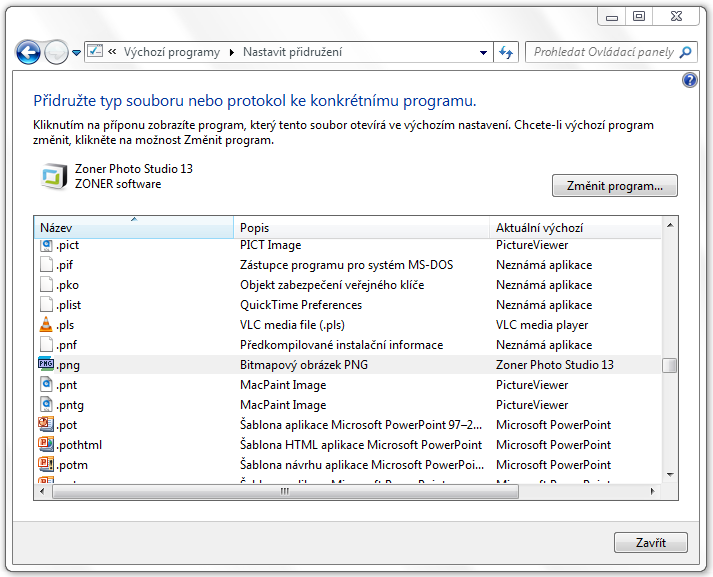Click the Nastavit přidružení breadcrumb

coord(292,52)
